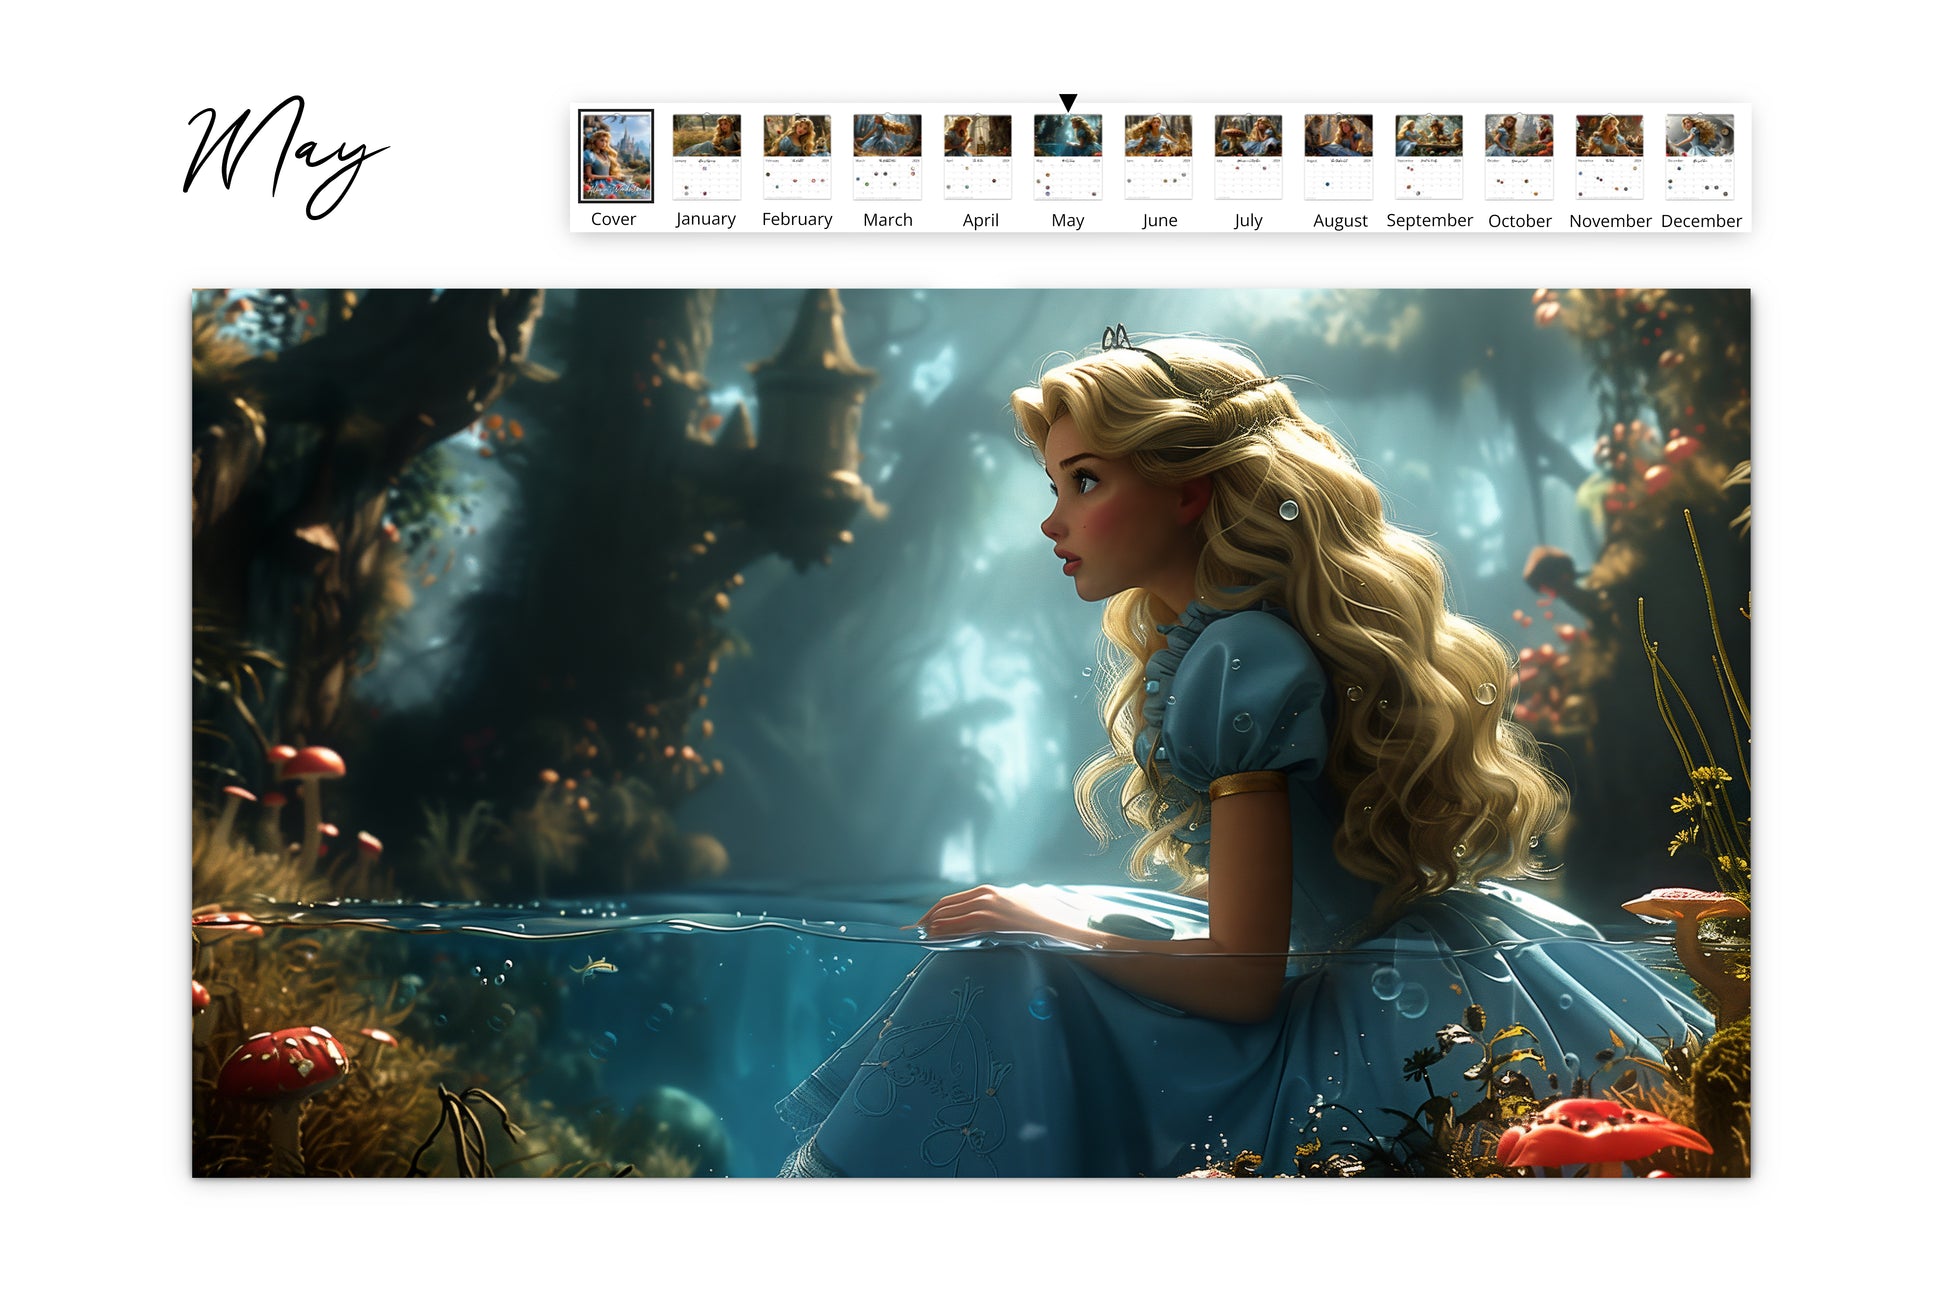1946x1297 pixels.
Task: Open the December calendar thumbnail
Action: tap(1700, 157)
